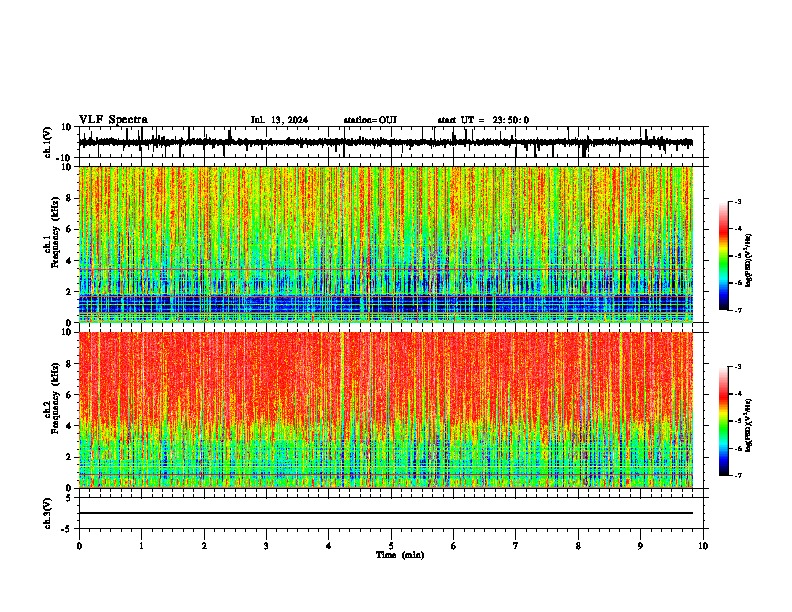Click the '-3' label atop ch.2 color scale
Viewport: 792px width, 612px height.
pos(738,367)
